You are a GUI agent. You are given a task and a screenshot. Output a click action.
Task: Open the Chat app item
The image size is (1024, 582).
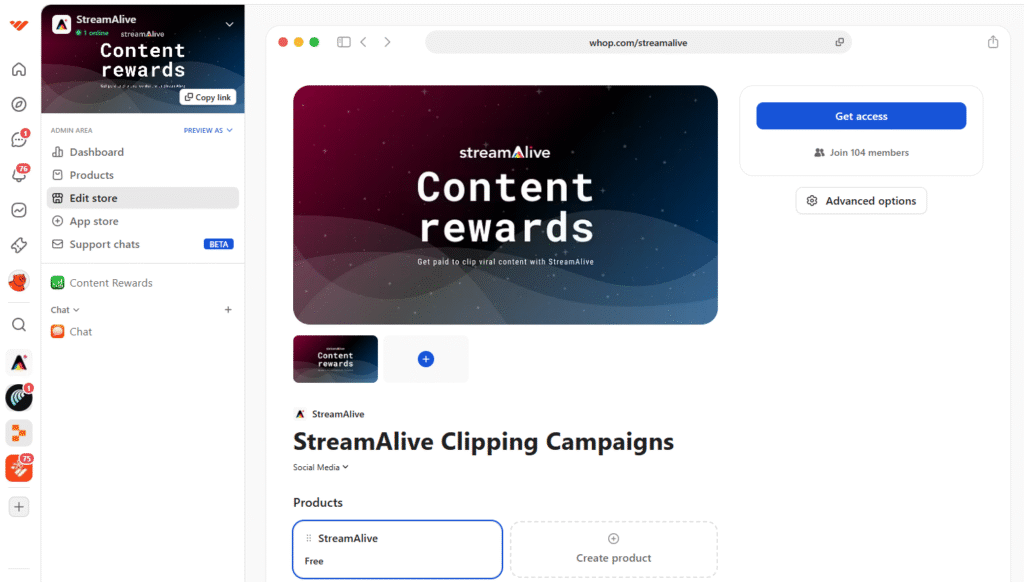coord(142,332)
